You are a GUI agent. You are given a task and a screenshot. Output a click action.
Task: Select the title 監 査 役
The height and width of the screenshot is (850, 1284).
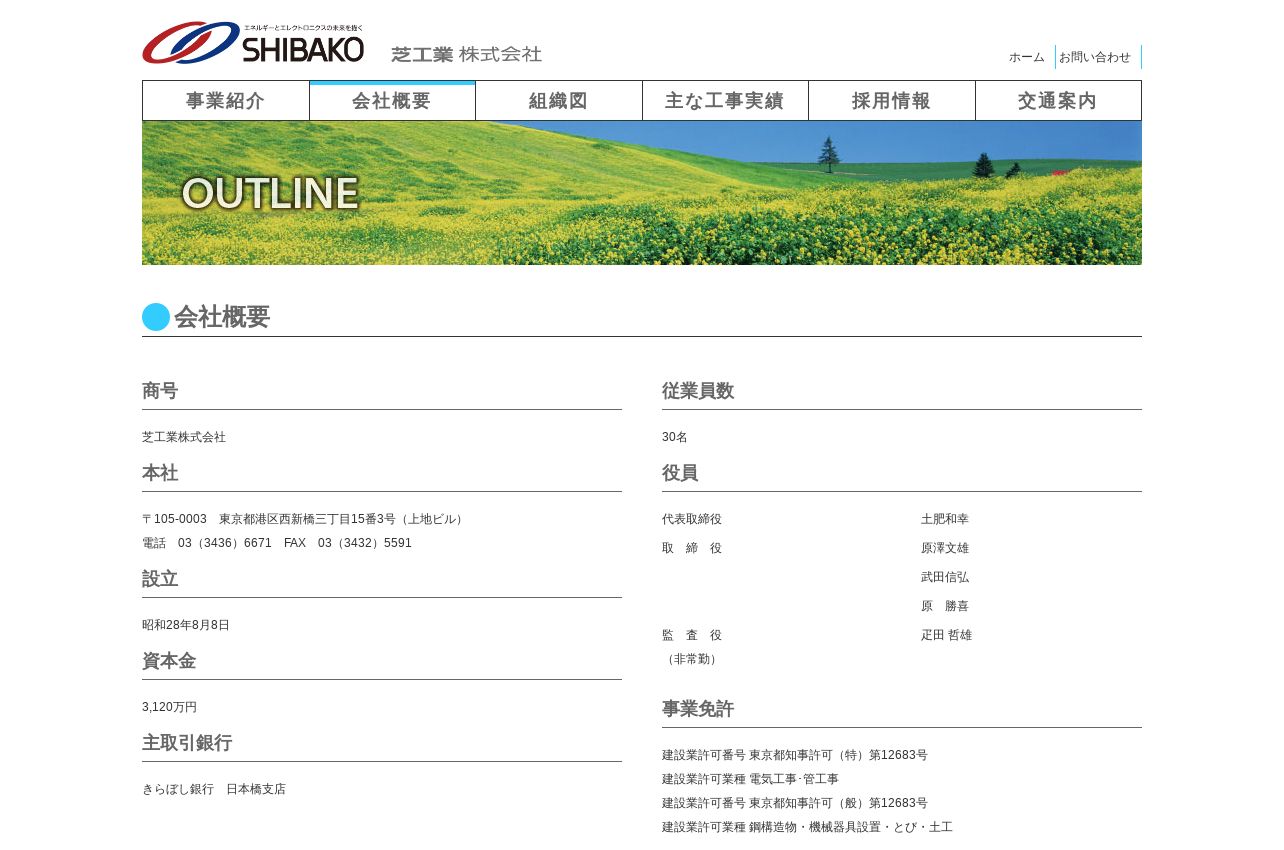pos(692,635)
